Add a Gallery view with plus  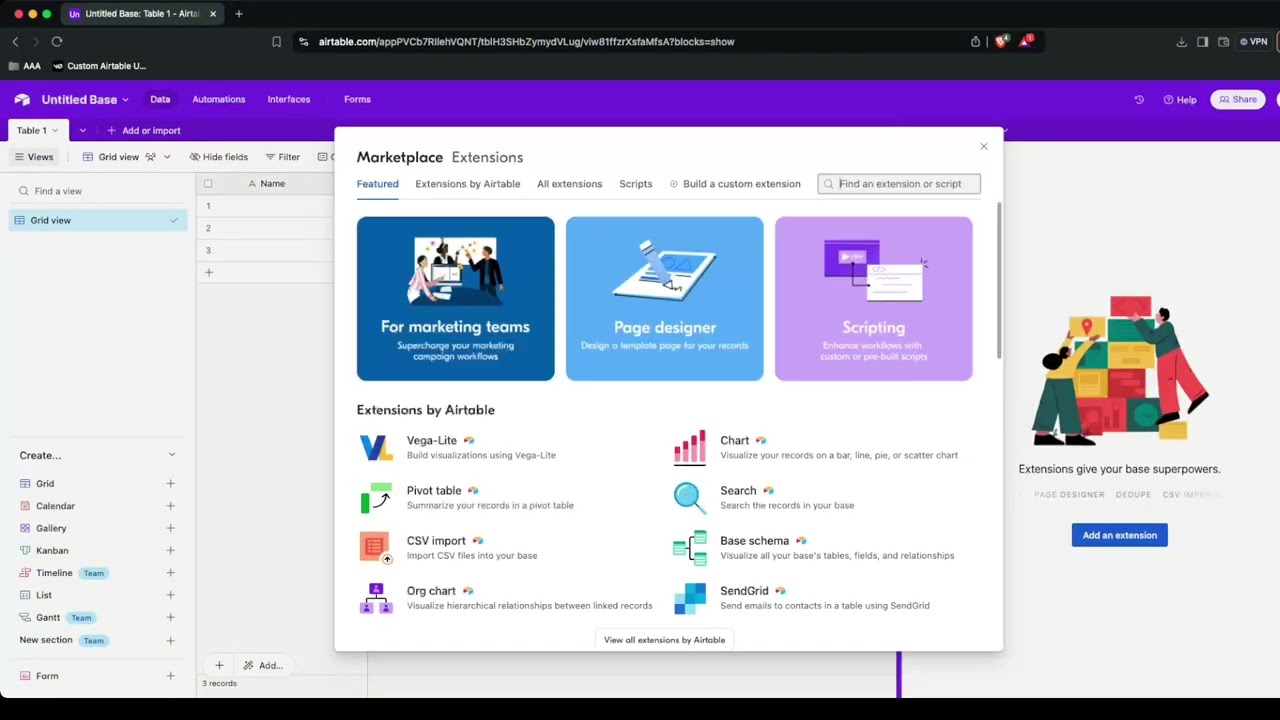(x=170, y=528)
